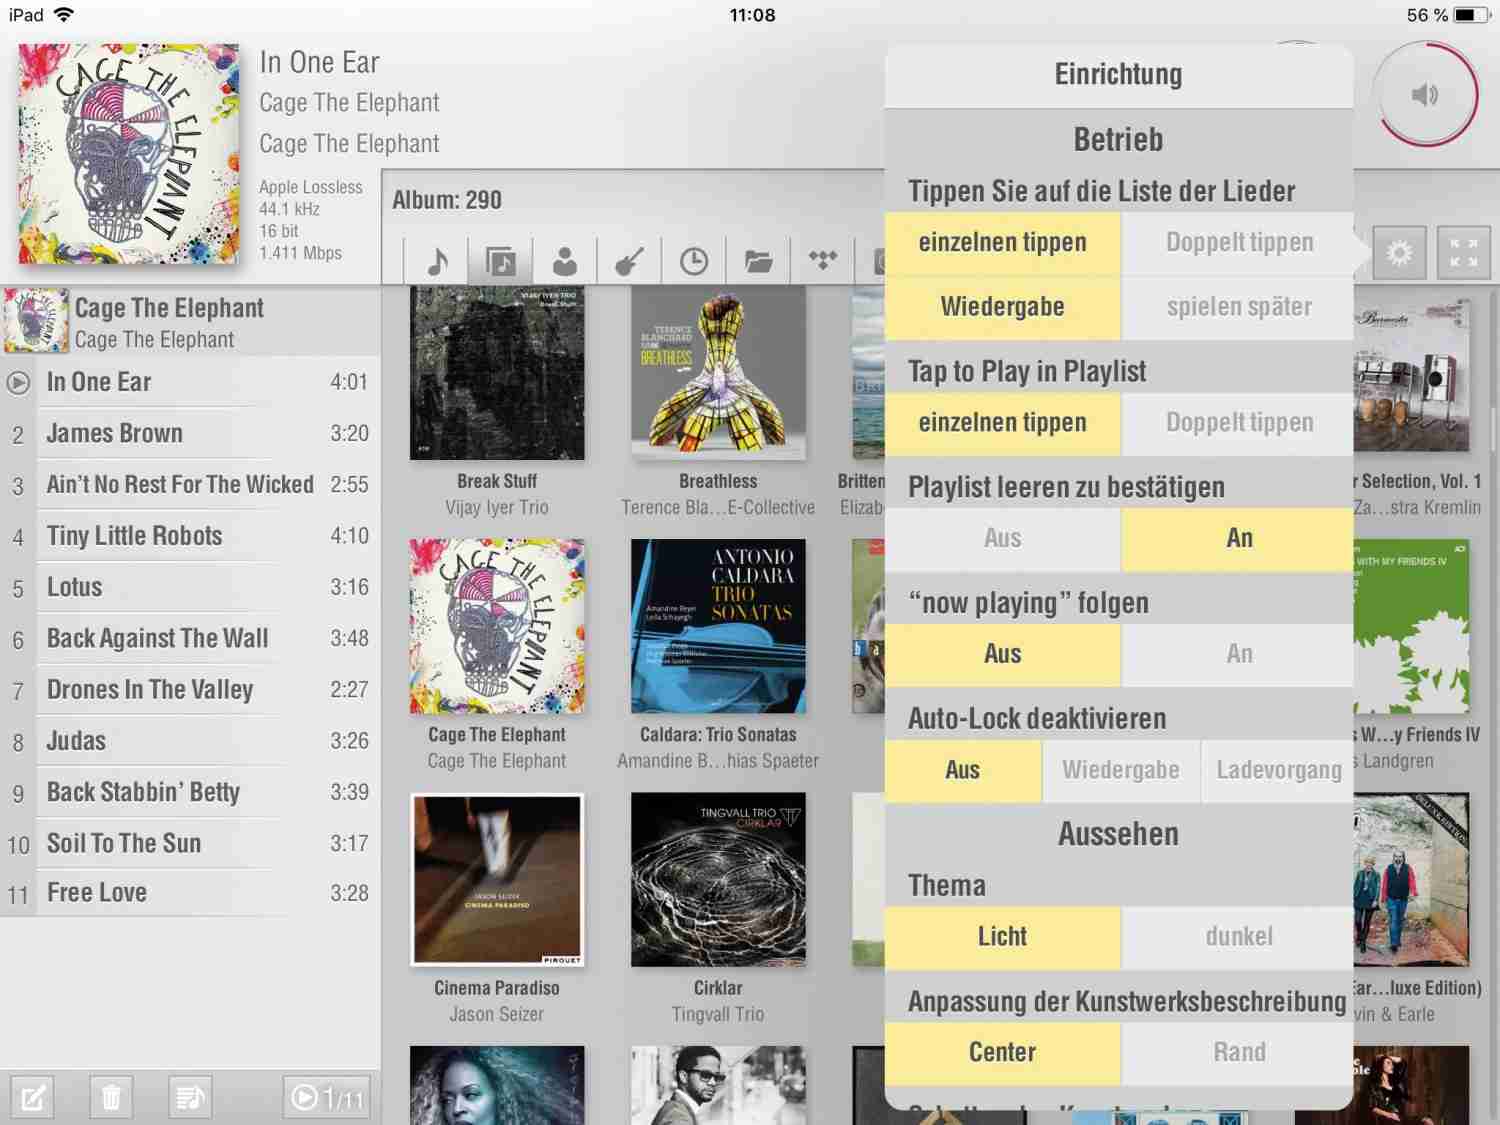Select 'Doppelt tippen' under Tap to Play in Playlist
Screen dimensions: 1500x1125
[1238, 423]
